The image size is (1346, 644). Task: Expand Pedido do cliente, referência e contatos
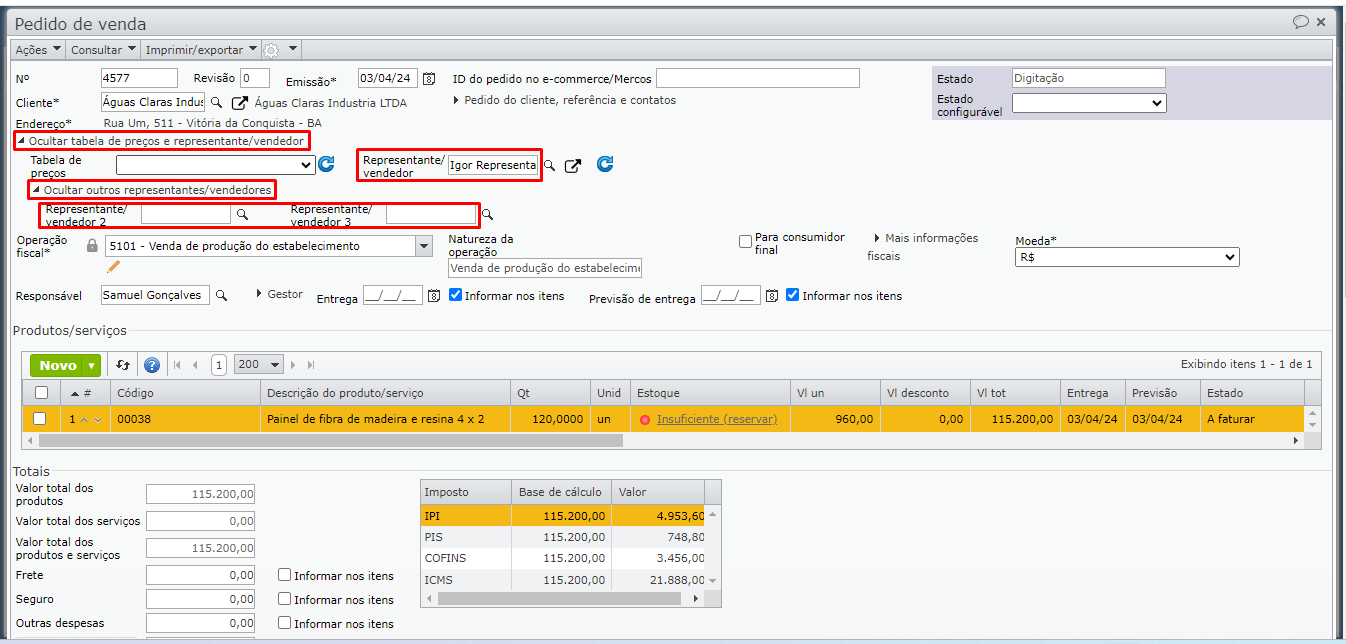[x=565, y=100]
